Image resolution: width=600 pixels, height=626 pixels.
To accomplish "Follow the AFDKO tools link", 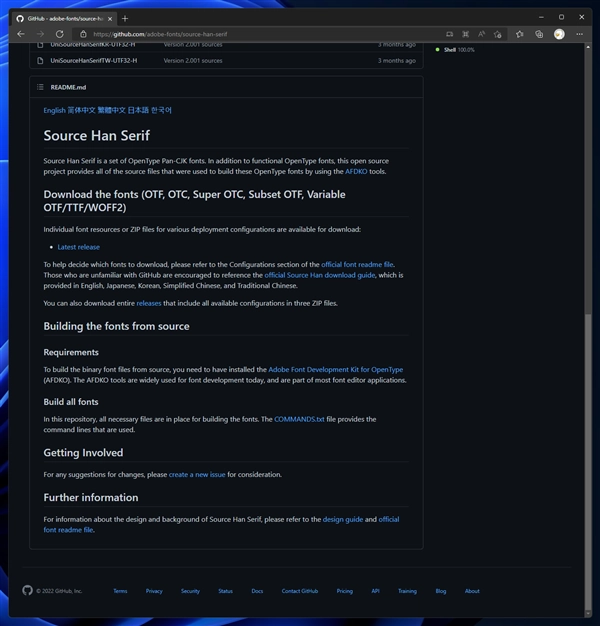I will [356, 172].
